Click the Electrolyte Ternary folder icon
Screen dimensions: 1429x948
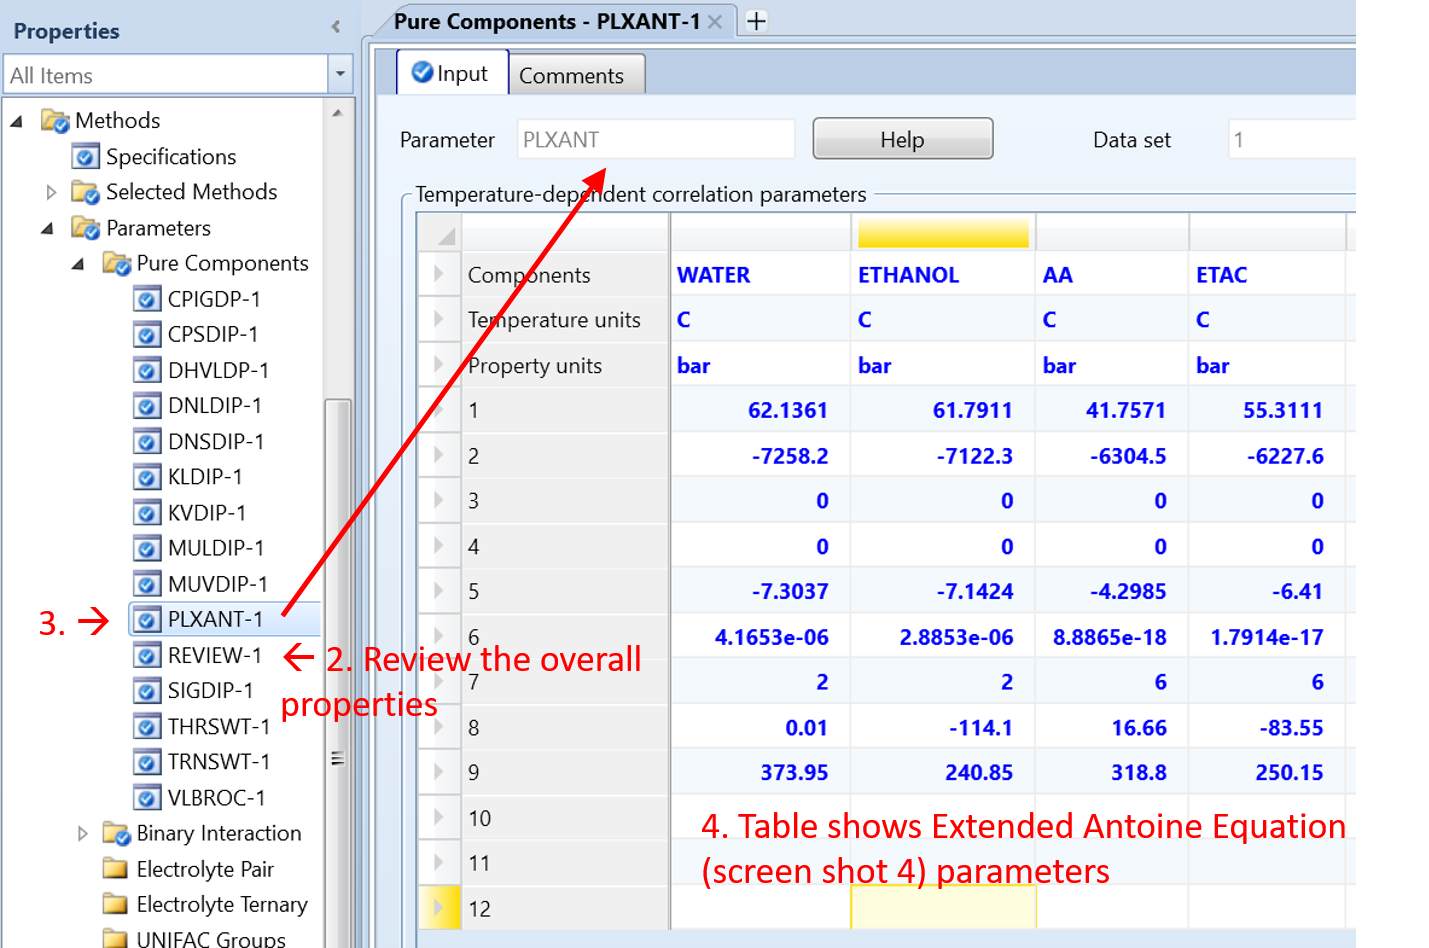pyautogui.click(x=116, y=904)
